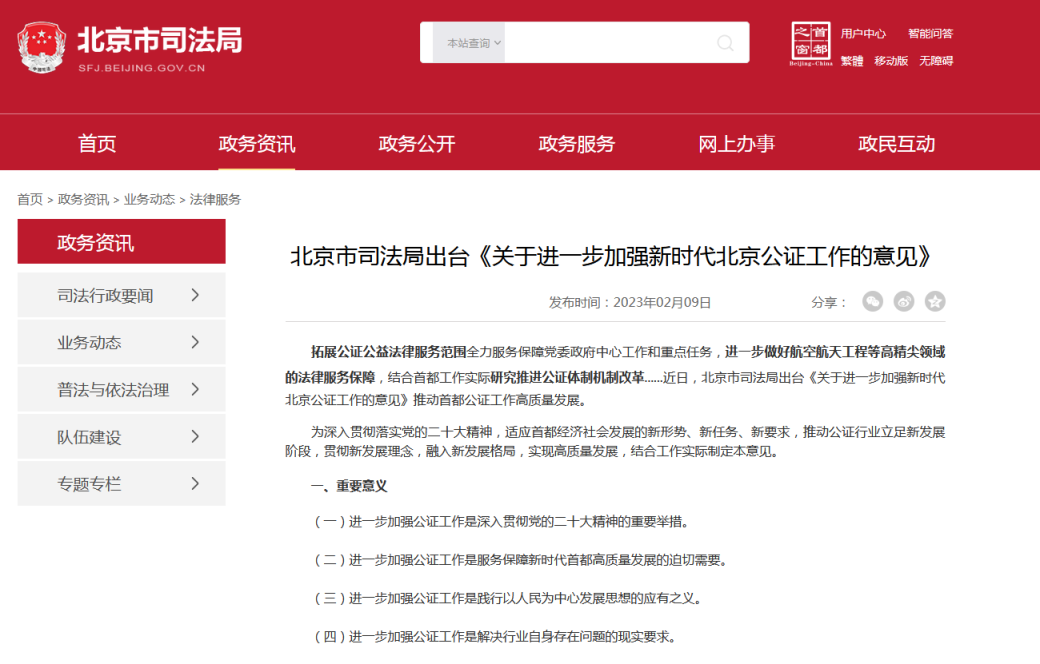Click heading 一、重要意义
Screen dimensions: 1040x664
click(x=349, y=486)
